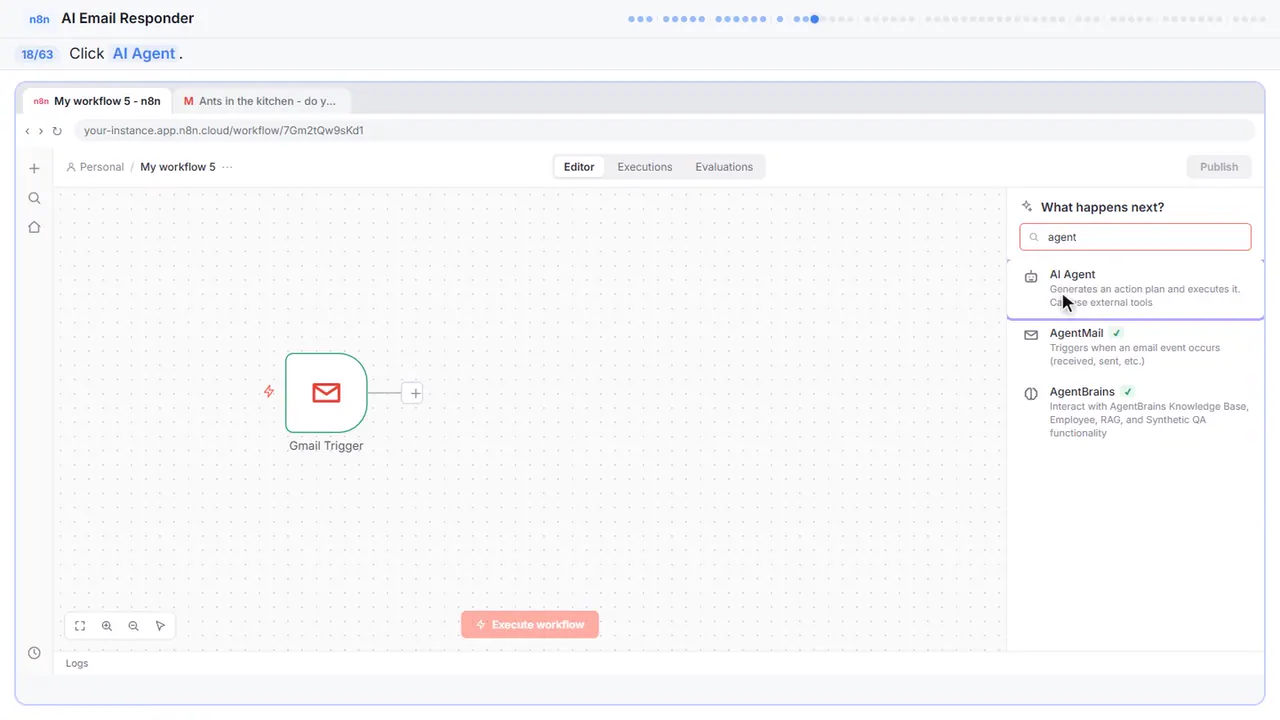Click the browser back arrow
The height and width of the screenshot is (720, 1280).
point(28,131)
